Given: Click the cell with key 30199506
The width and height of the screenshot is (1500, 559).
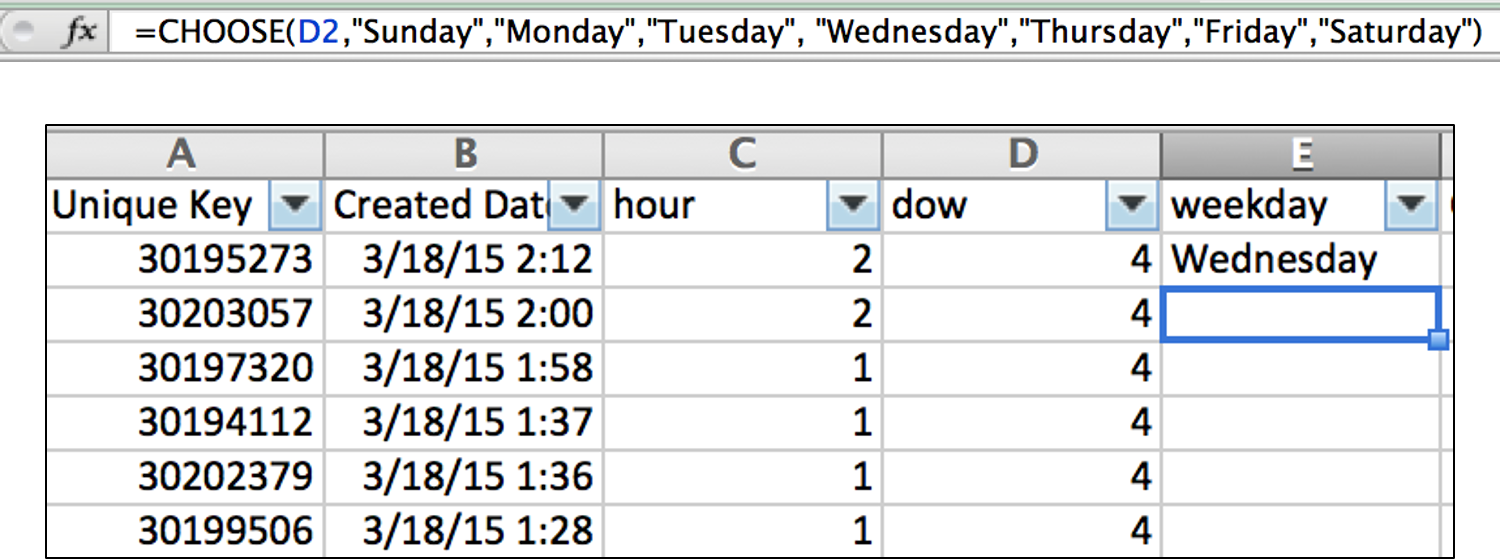Looking at the screenshot, I should click(185, 529).
